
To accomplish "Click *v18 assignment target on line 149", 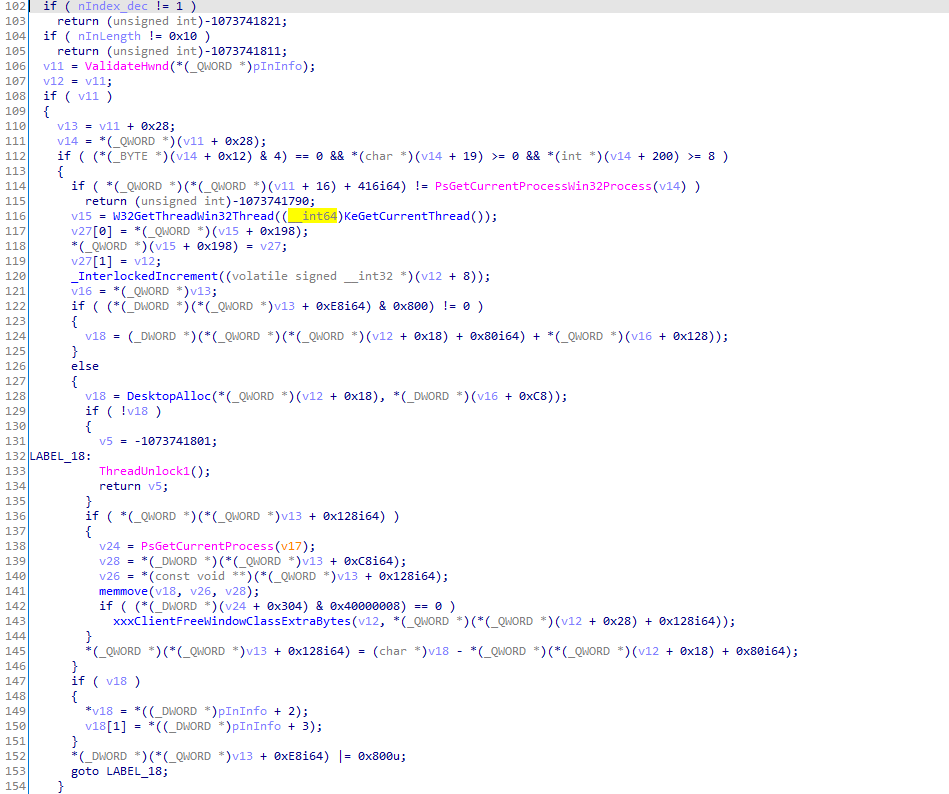I will 99,711.
